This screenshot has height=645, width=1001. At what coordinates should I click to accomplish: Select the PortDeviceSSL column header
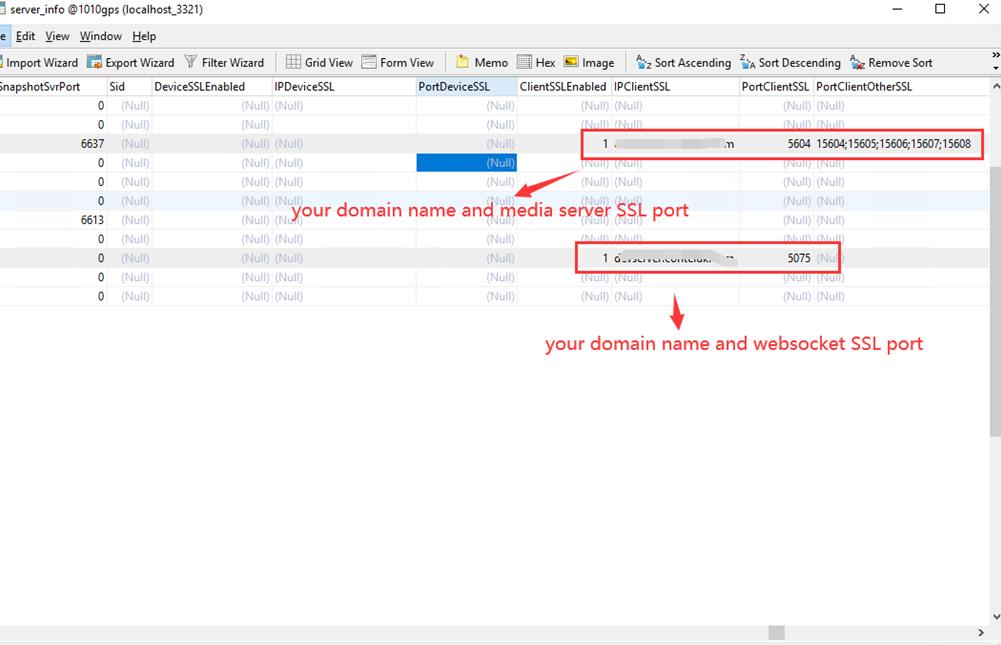point(467,87)
